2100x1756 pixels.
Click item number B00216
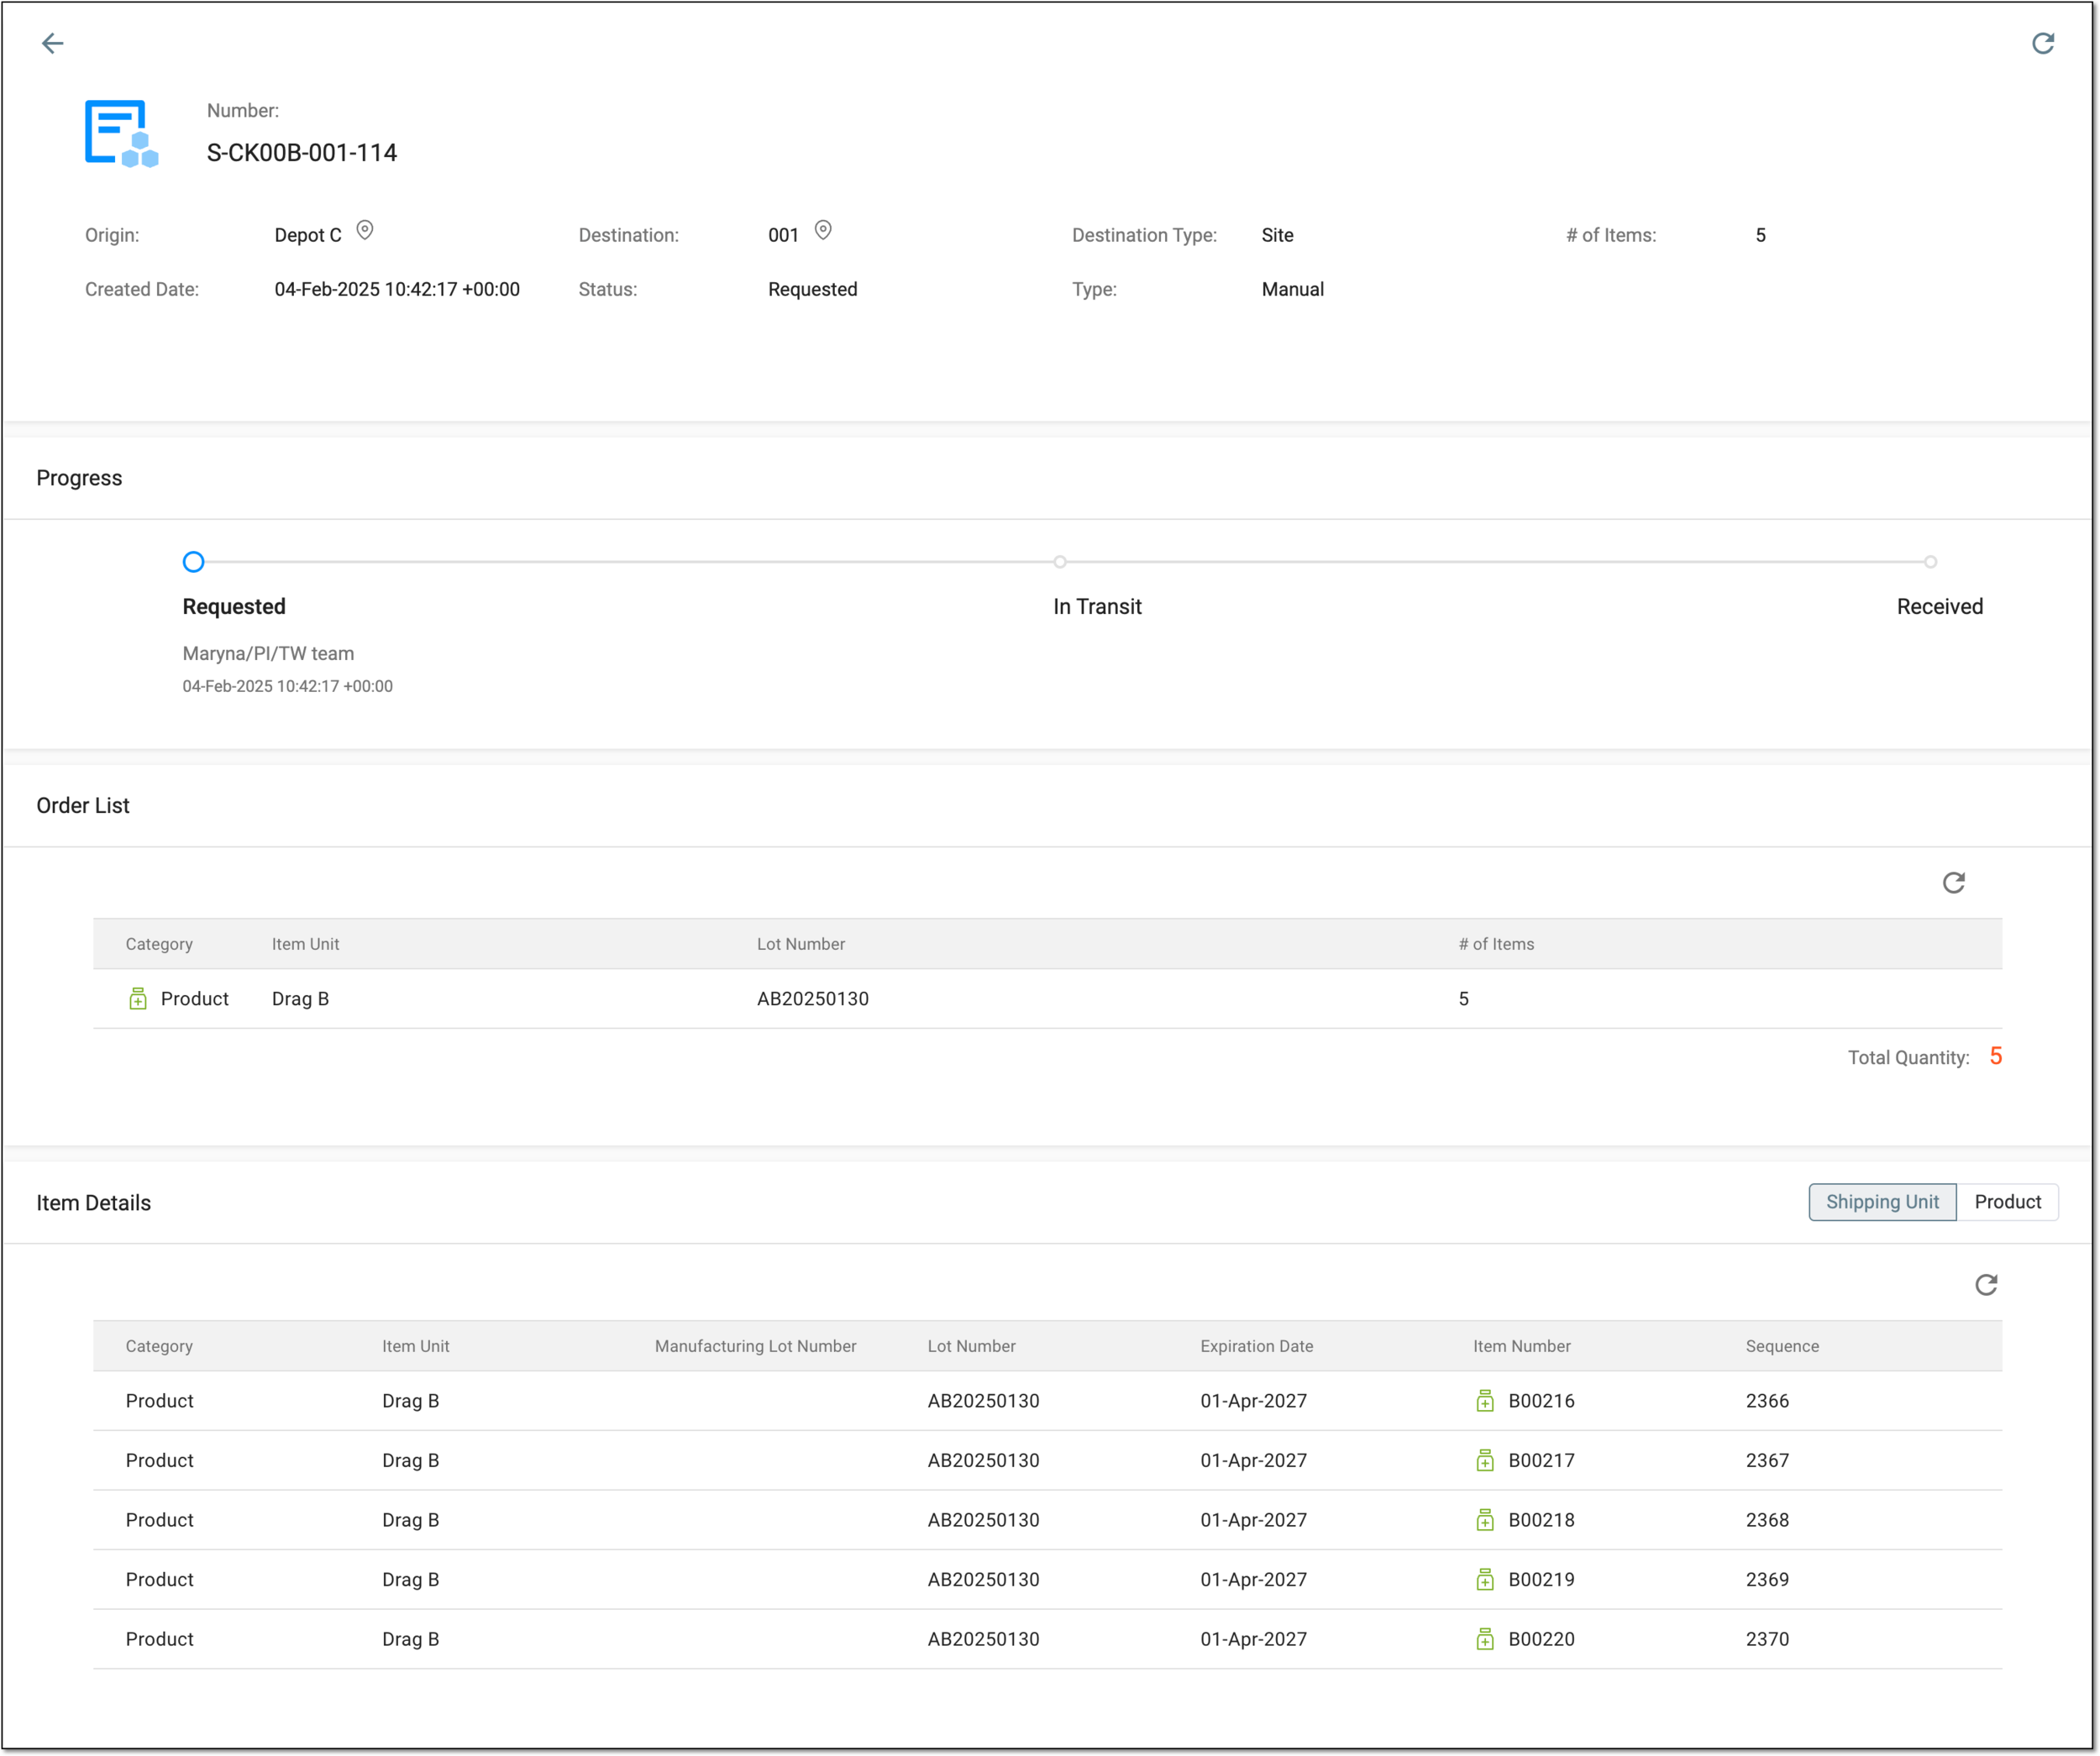pos(1541,1401)
